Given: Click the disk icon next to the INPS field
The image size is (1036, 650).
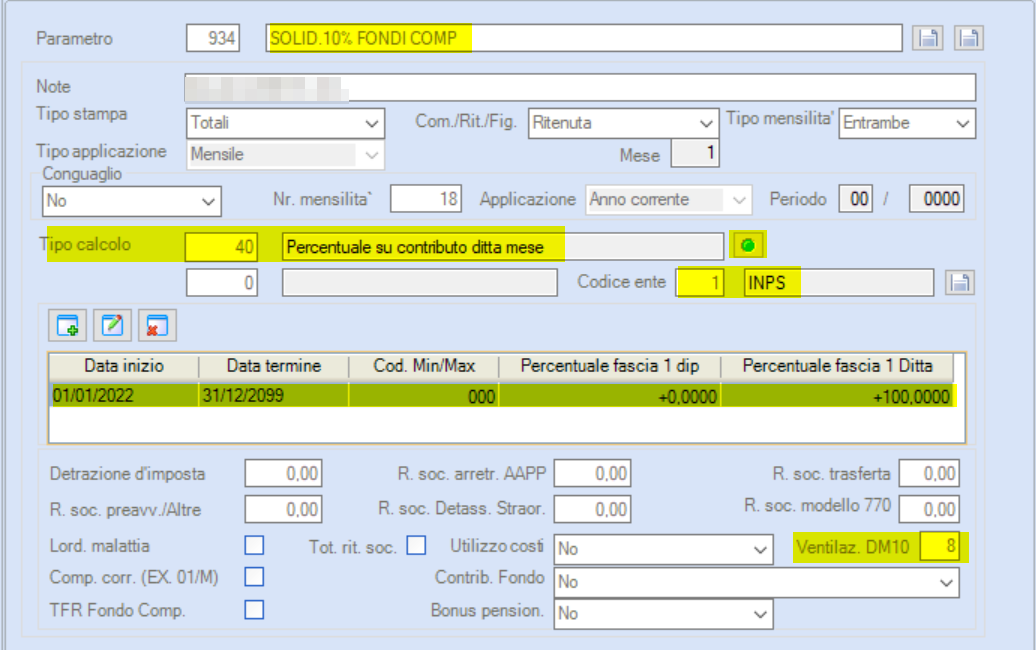Looking at the screenshot, I should (x=960, y=283).
